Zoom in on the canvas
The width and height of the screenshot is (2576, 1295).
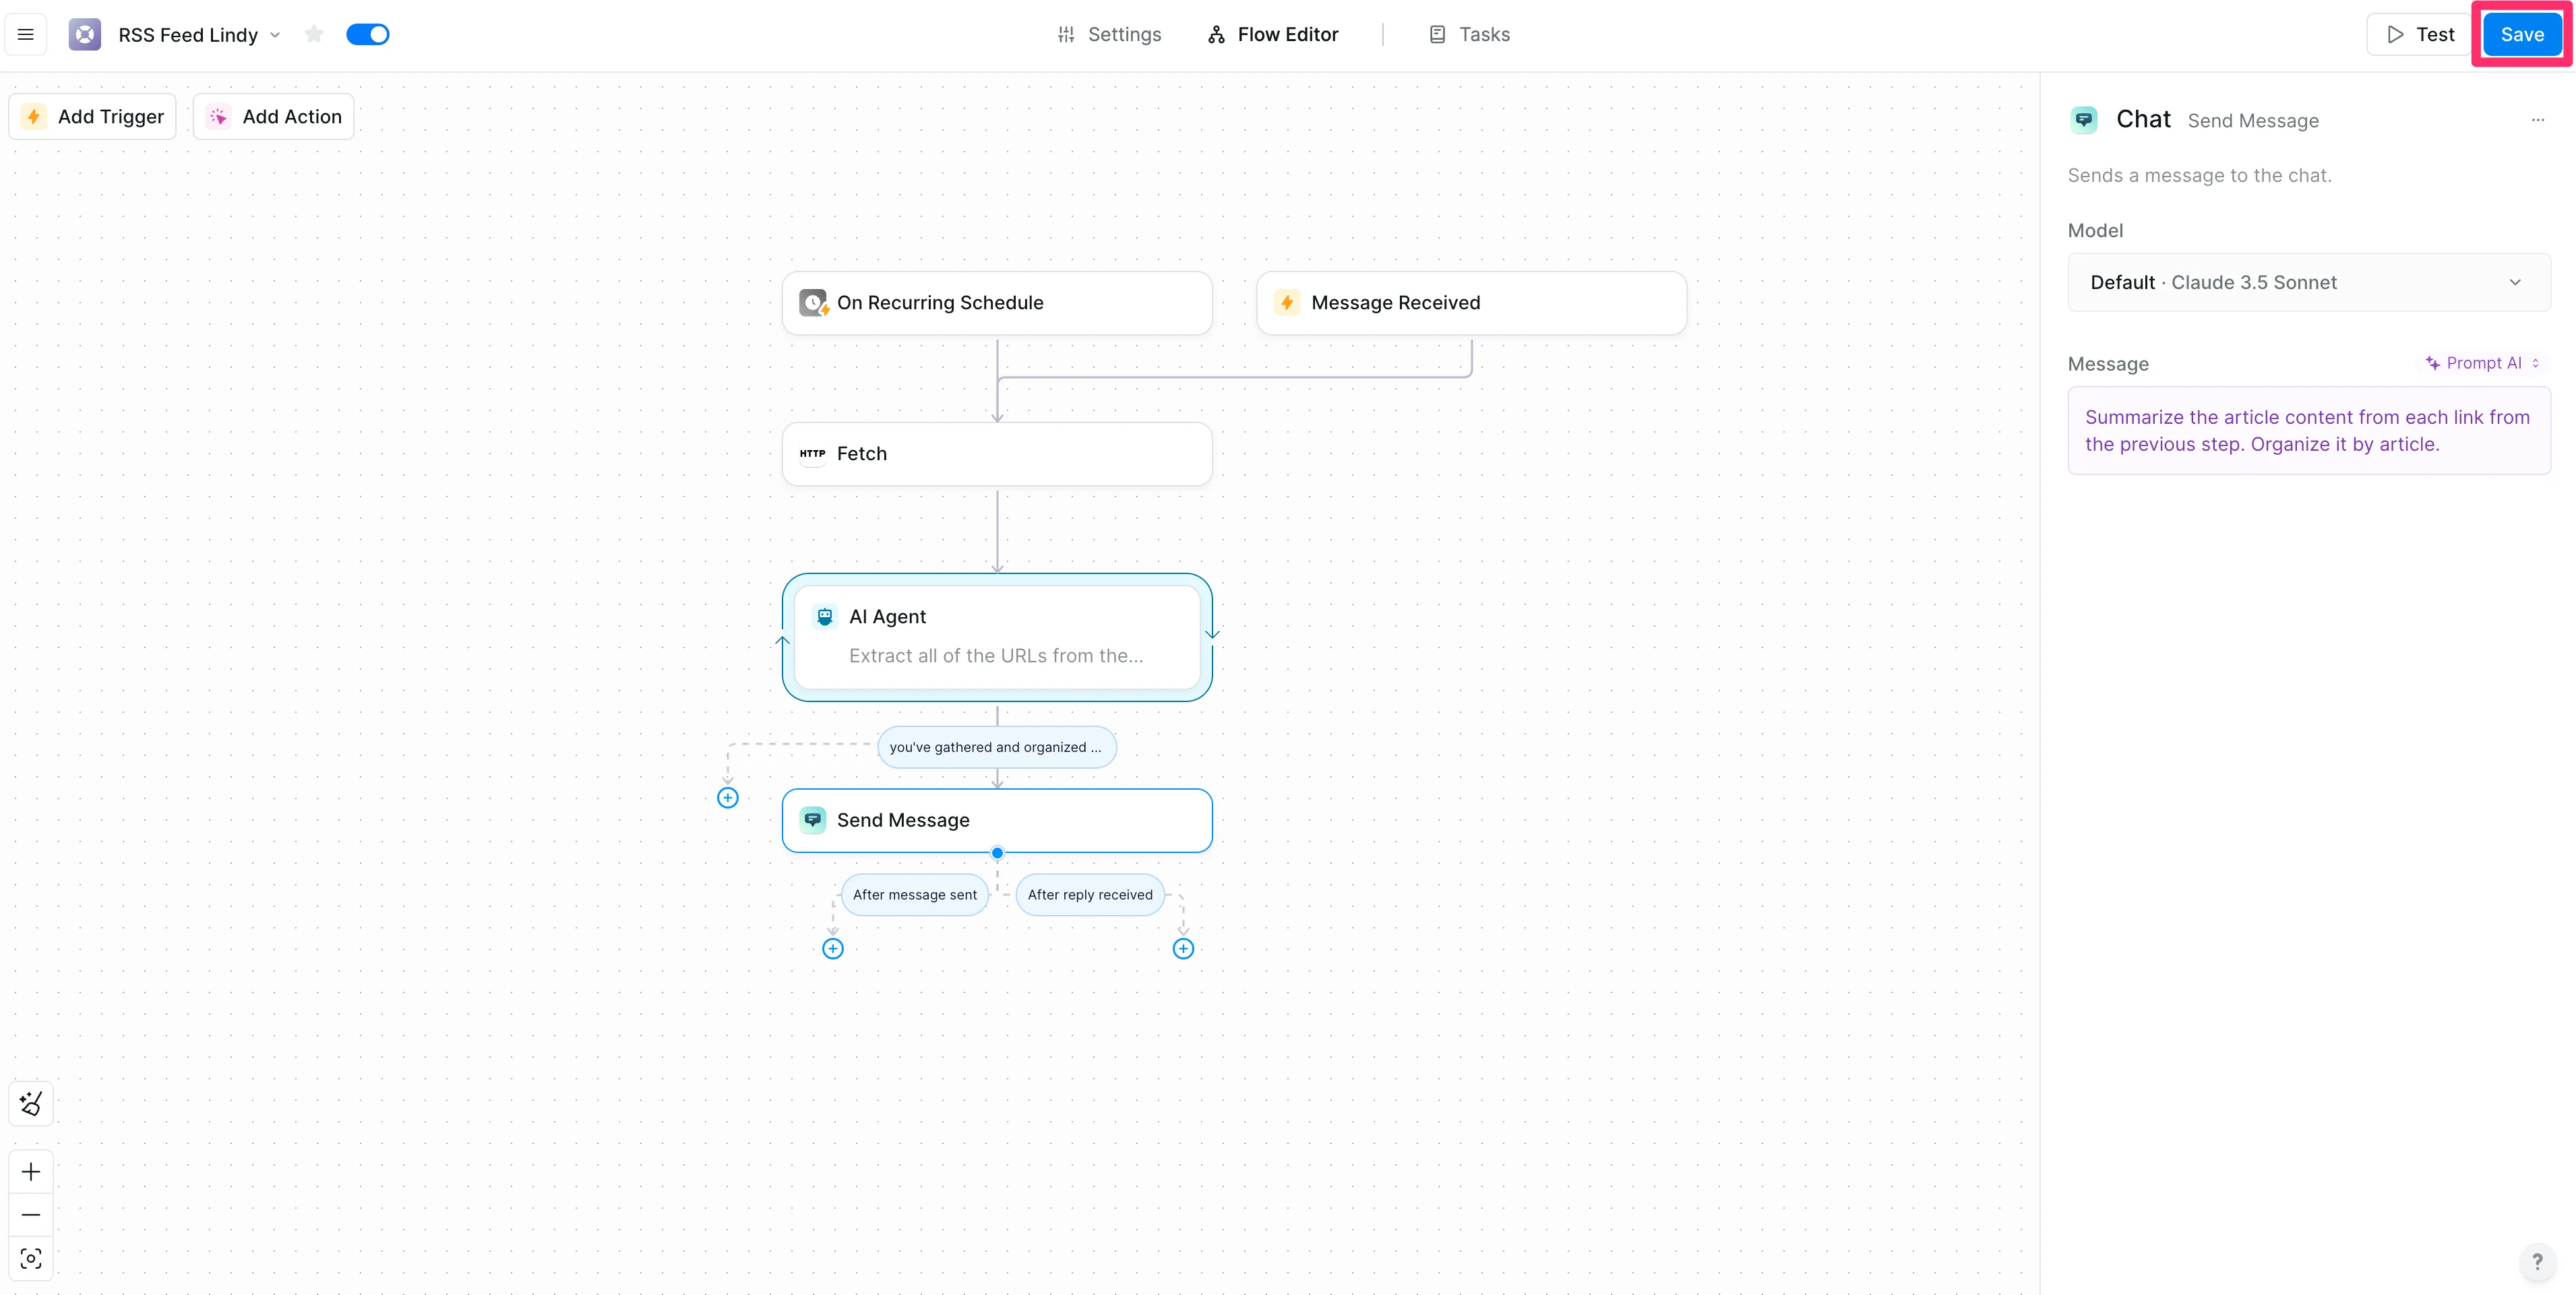[31, 1171]
